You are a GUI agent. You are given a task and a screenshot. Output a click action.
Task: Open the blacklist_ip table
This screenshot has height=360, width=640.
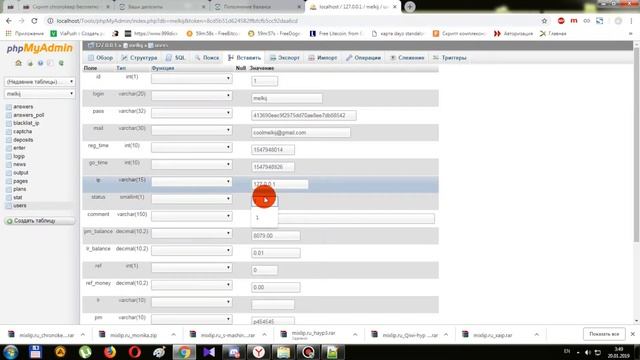26,123
